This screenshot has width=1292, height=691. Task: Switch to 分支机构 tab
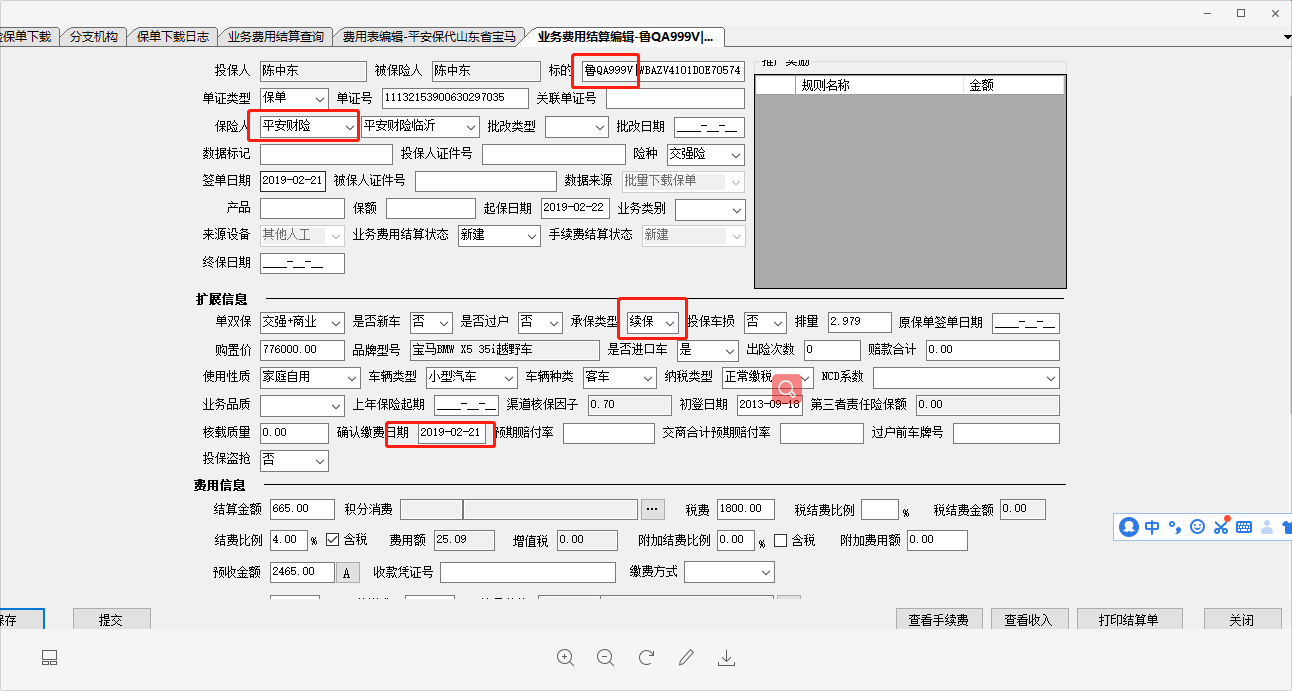coord(94,36)
